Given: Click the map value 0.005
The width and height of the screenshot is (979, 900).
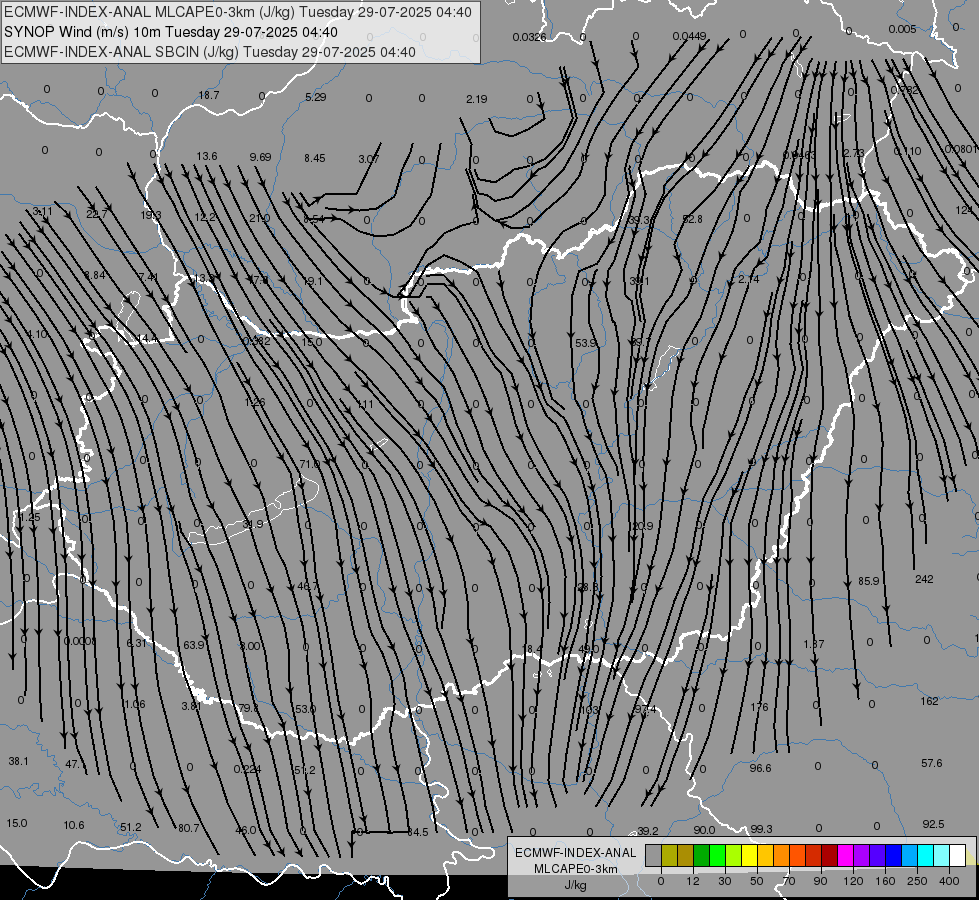Looking at the screenshot, I should tap(902, 29).
